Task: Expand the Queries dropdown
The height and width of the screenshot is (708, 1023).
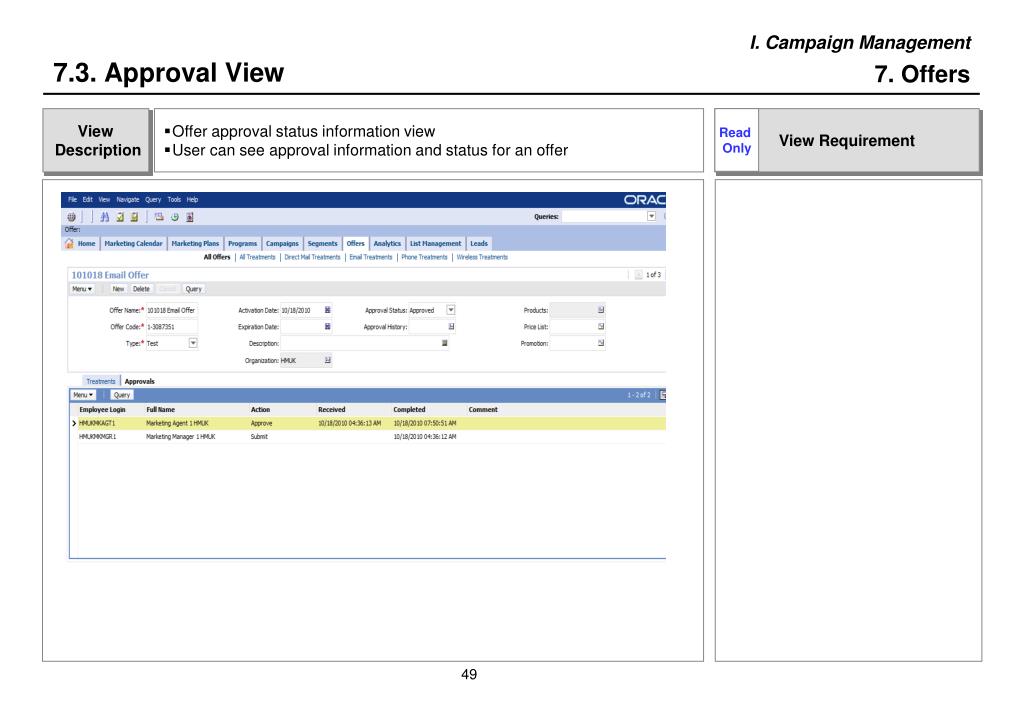Action: (651, 216)
